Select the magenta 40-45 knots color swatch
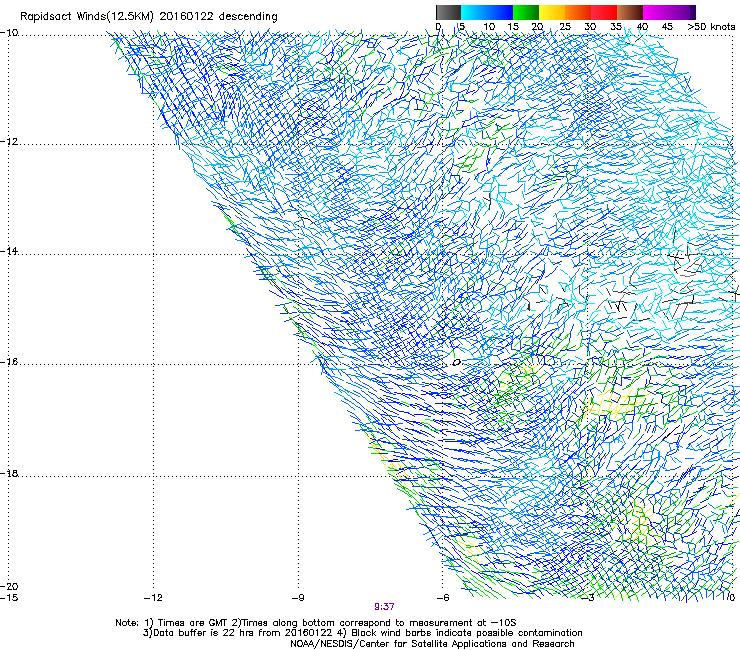The height and width of the screenshot is (650, 740). coord(656,12)
